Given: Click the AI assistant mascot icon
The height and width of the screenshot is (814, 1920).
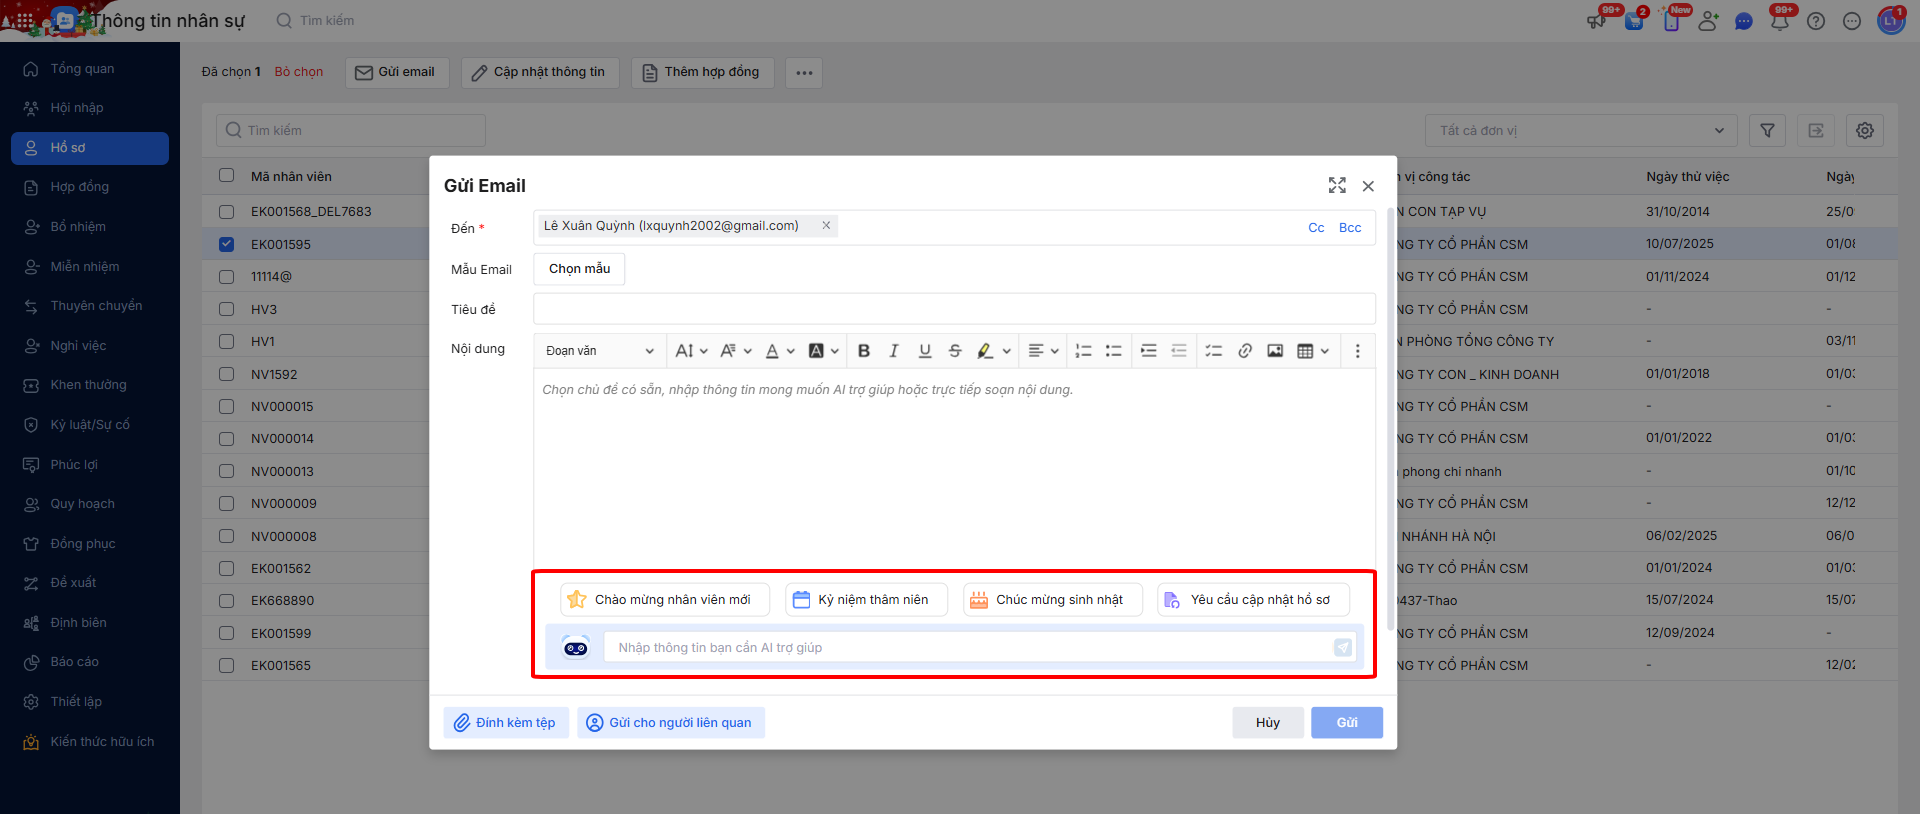Looking at the screenshot, I should pos(576,648).
